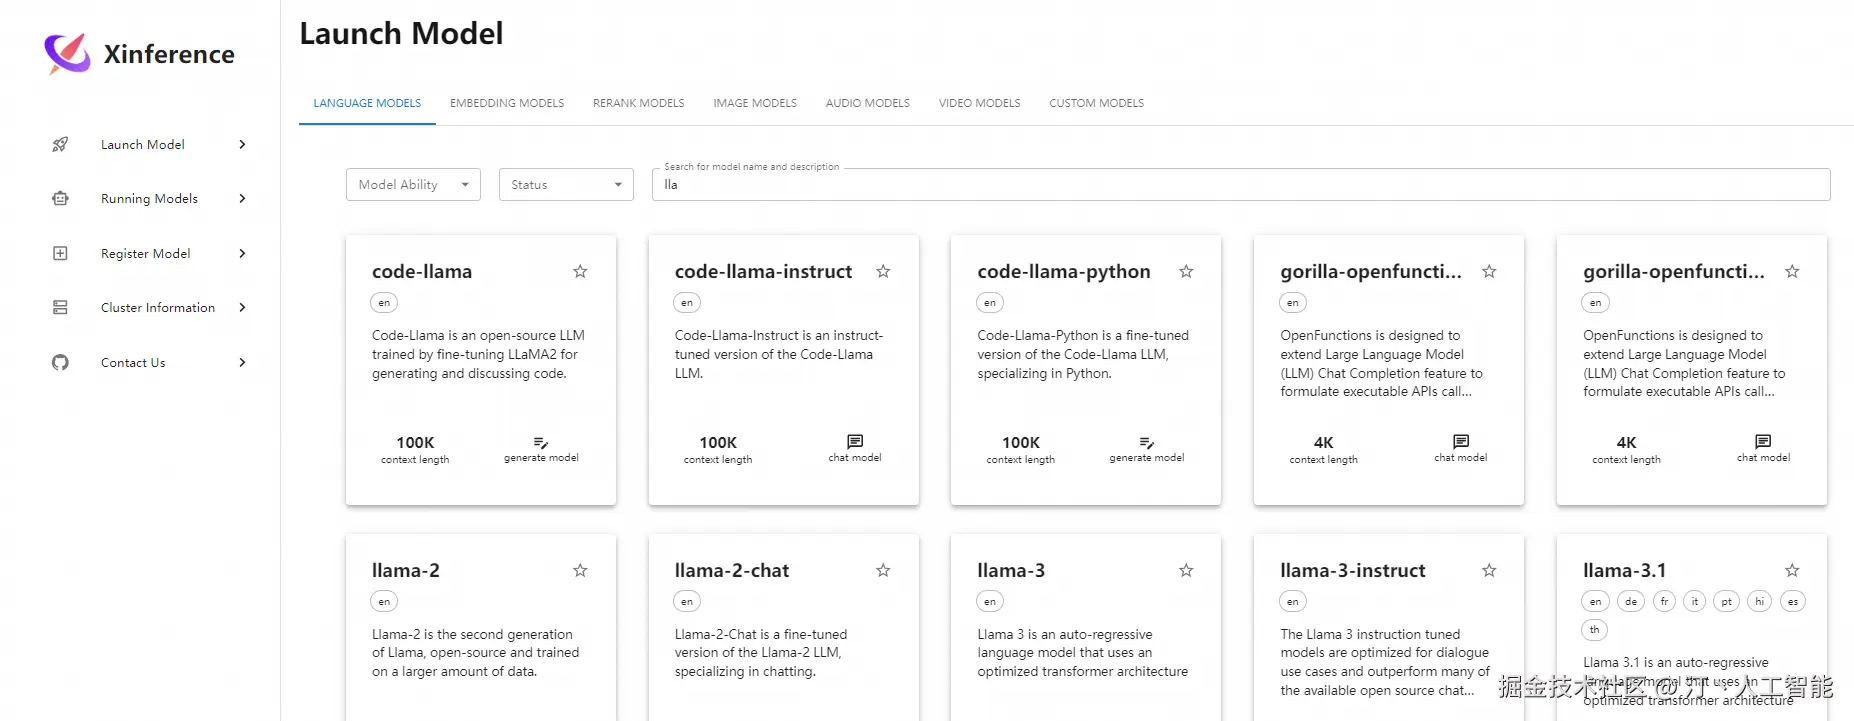Click the GitHub icon beside Contact Us
This screenshot has height=721, width=1854.
click(60, 362)
